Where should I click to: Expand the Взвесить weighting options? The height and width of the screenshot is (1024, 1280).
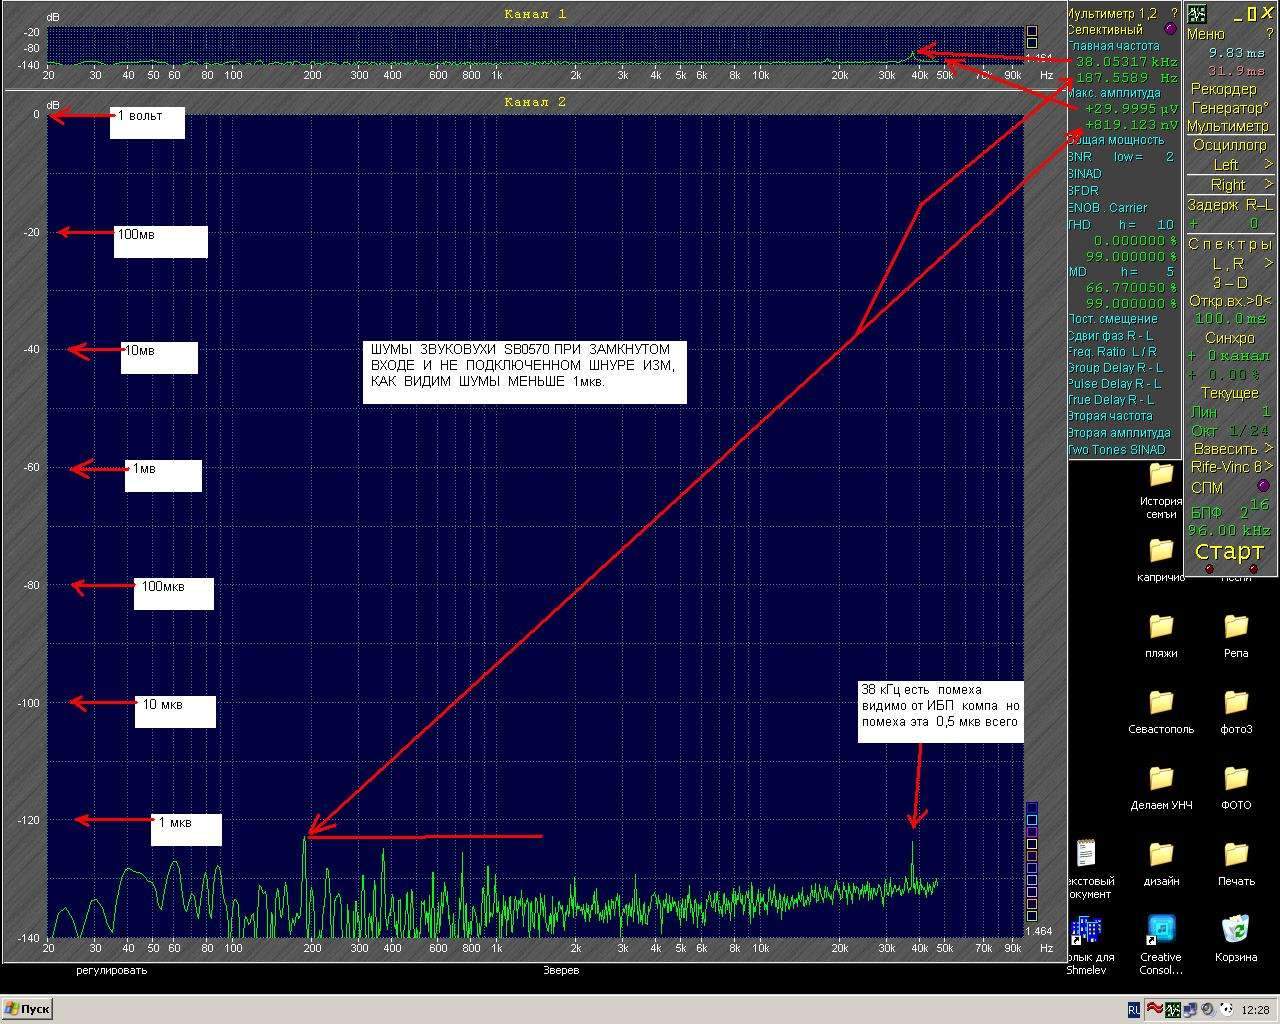pyautogui.click(x=1231, y=448)
